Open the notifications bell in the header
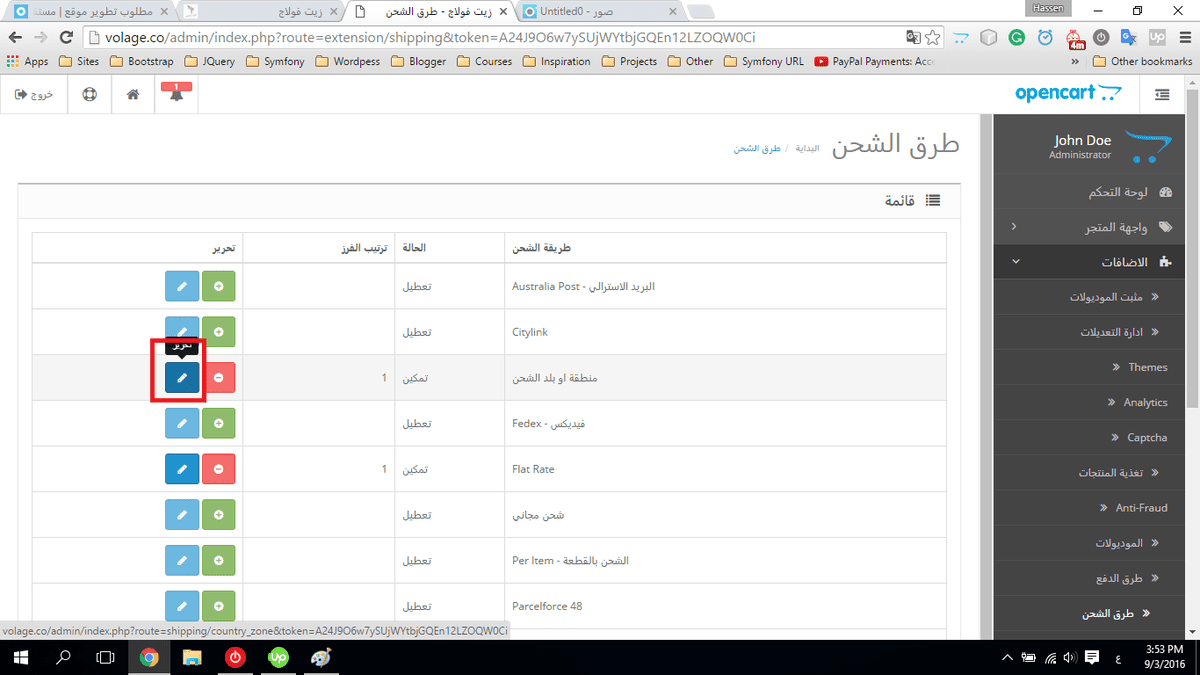This screenshot has height=675, width=1200. point(177,95)
